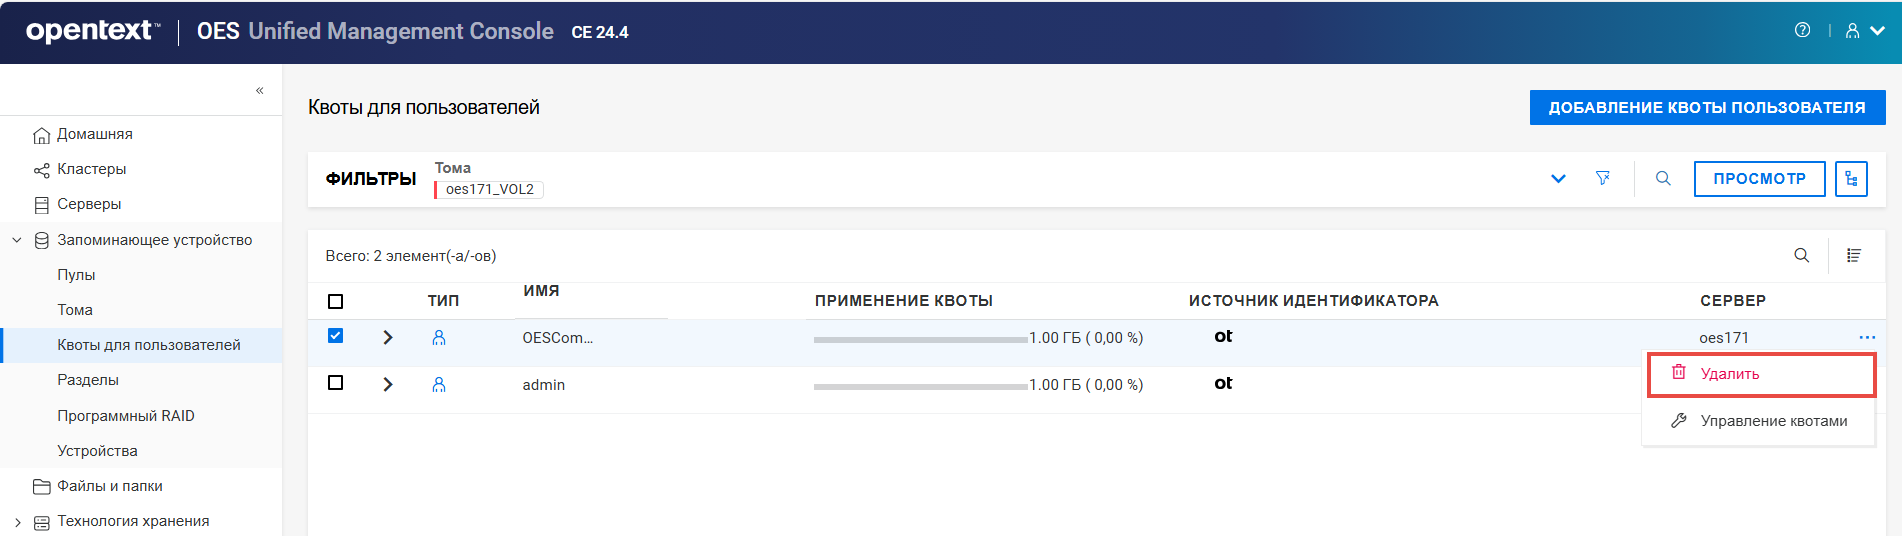This screenshot has height=536, width=1902.
Task: Toggle the select-all header checkbox
Action: 336,301
